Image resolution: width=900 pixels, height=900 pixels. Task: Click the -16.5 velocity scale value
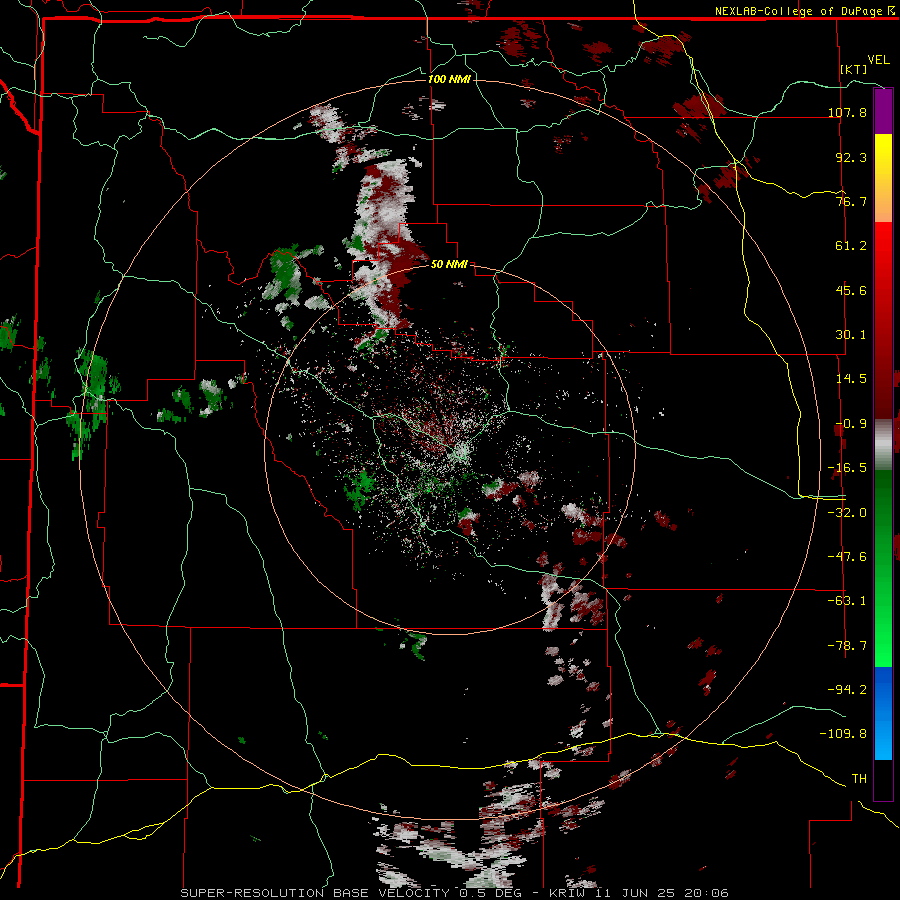(847, 468)
